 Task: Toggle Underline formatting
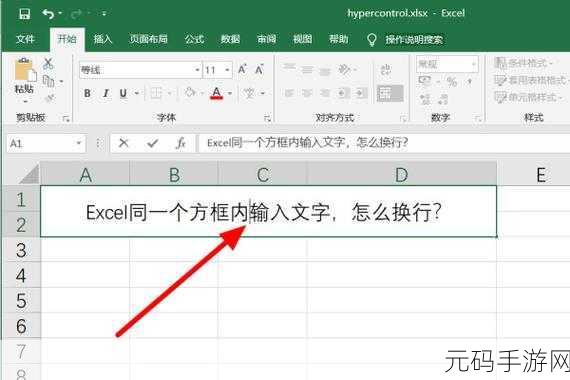[123, 93]
